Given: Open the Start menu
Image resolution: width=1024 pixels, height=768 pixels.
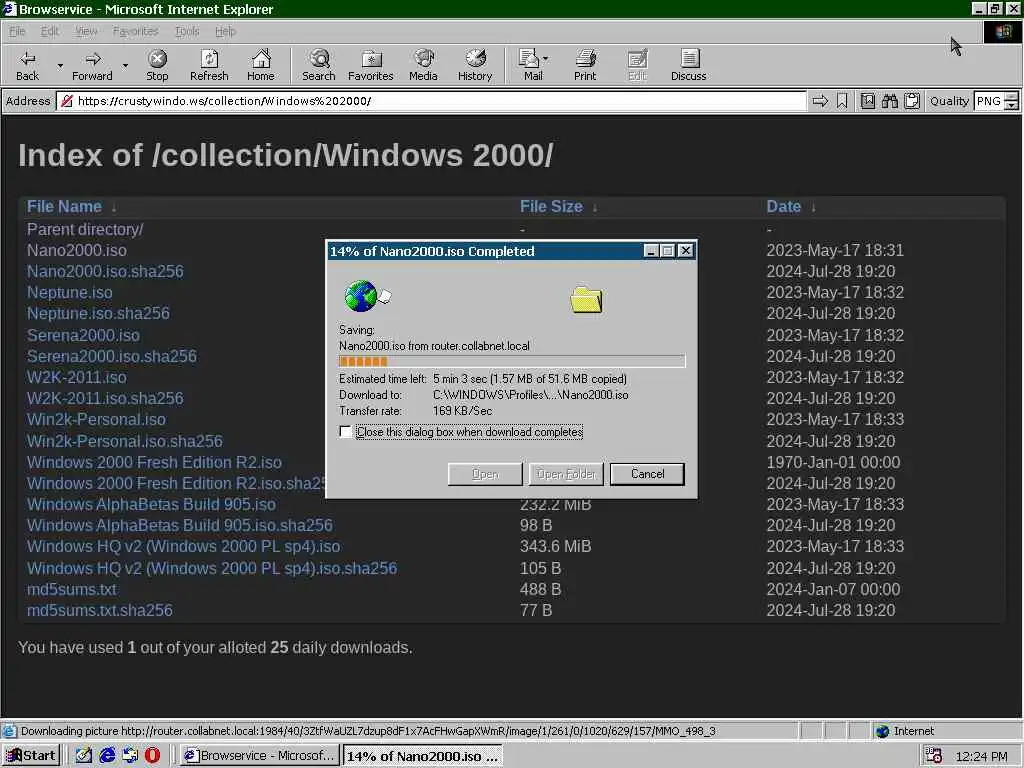Looking at the screenshot, I should [x=31, y=756].
